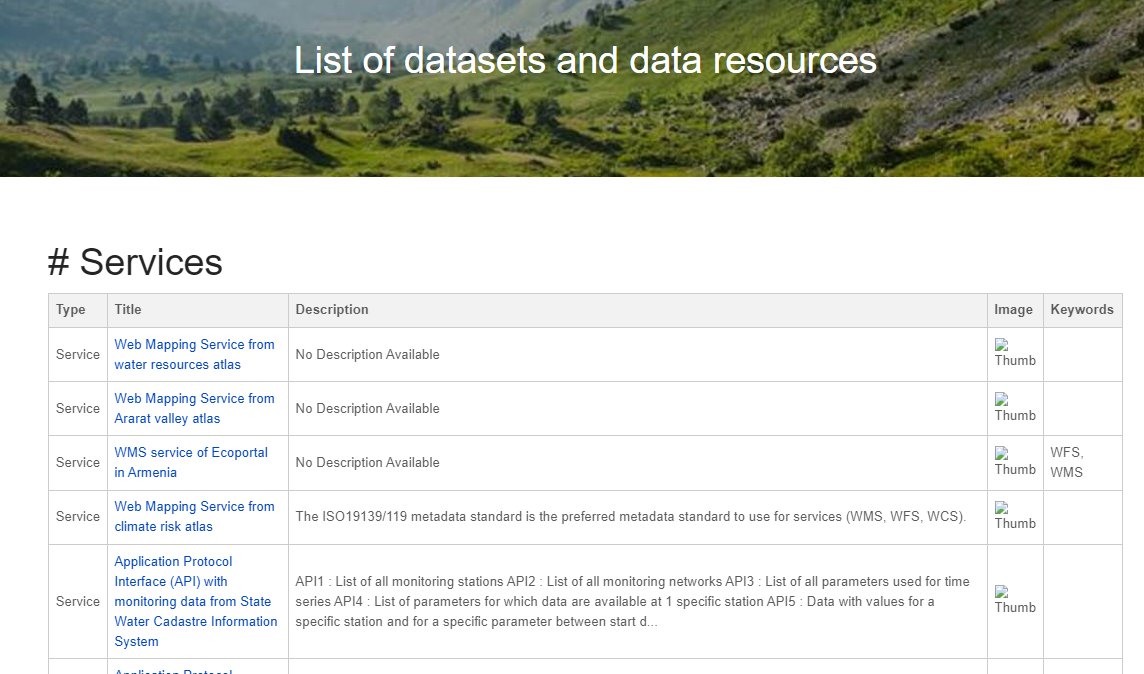Click the Thumb image in the water resources atlas row
This screenshot has width=1144, height=674.
(x=1015, y=354)
